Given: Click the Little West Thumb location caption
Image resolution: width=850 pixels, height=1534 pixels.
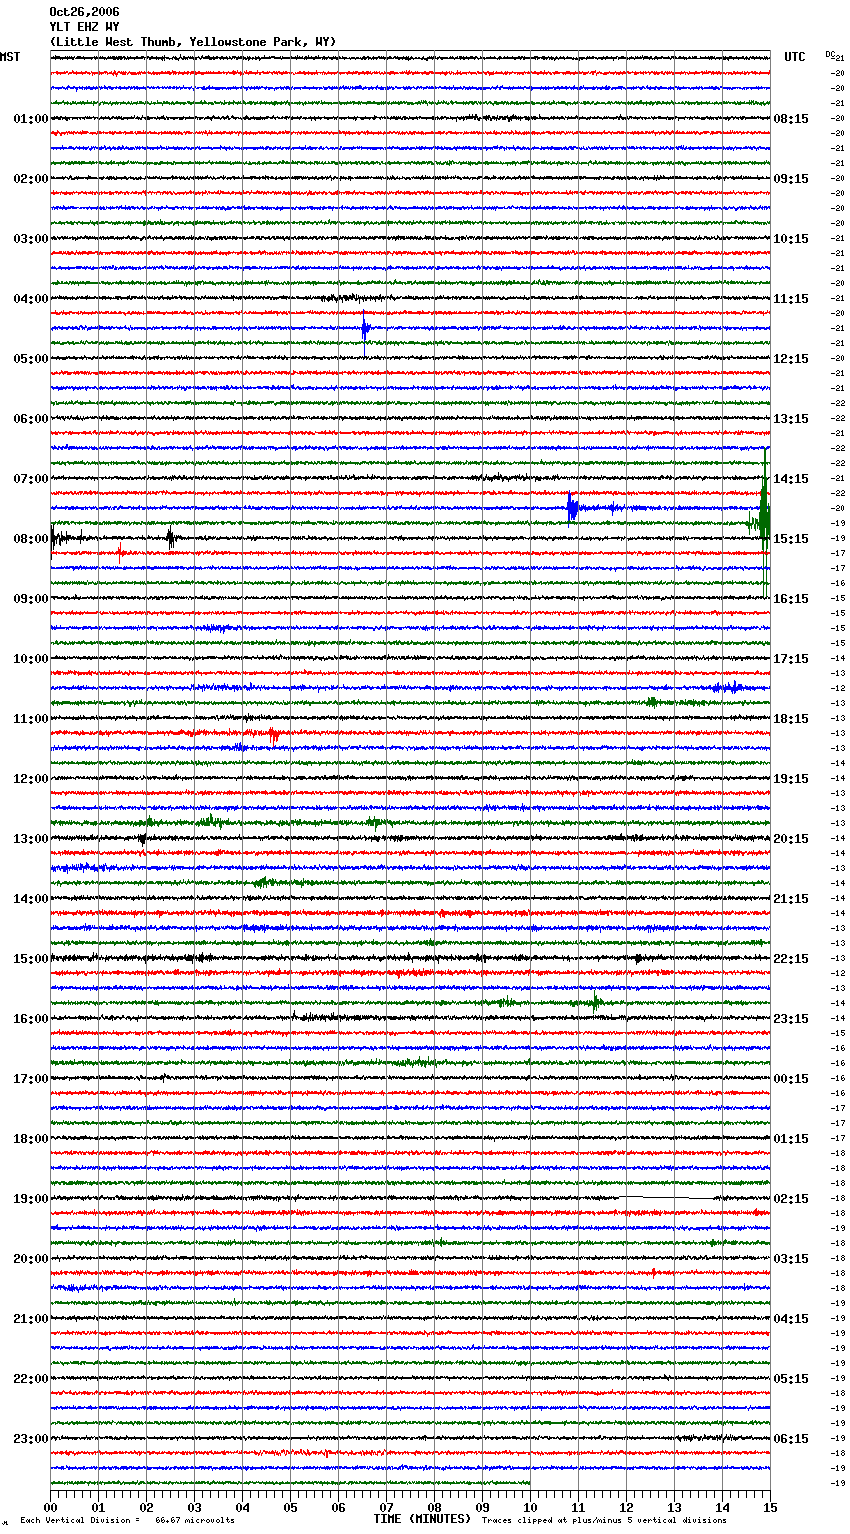Looking at the screenshot, I should point(193,42).
